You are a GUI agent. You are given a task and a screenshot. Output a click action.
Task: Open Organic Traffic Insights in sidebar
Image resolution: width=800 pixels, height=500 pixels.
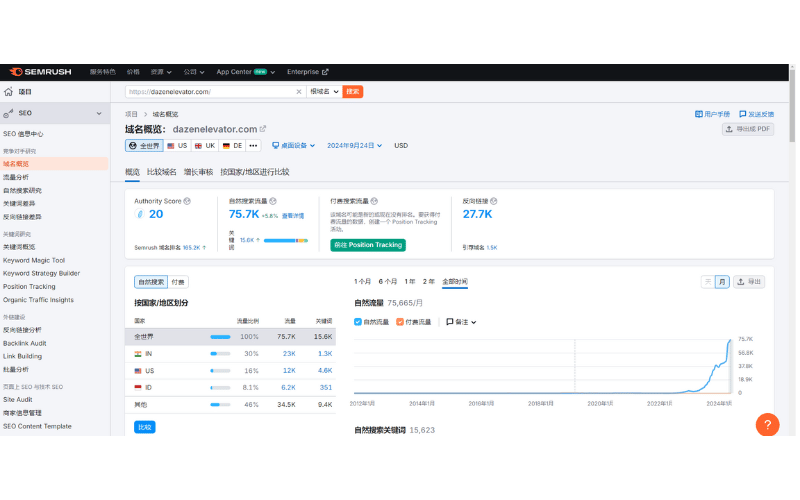point(38,300)
